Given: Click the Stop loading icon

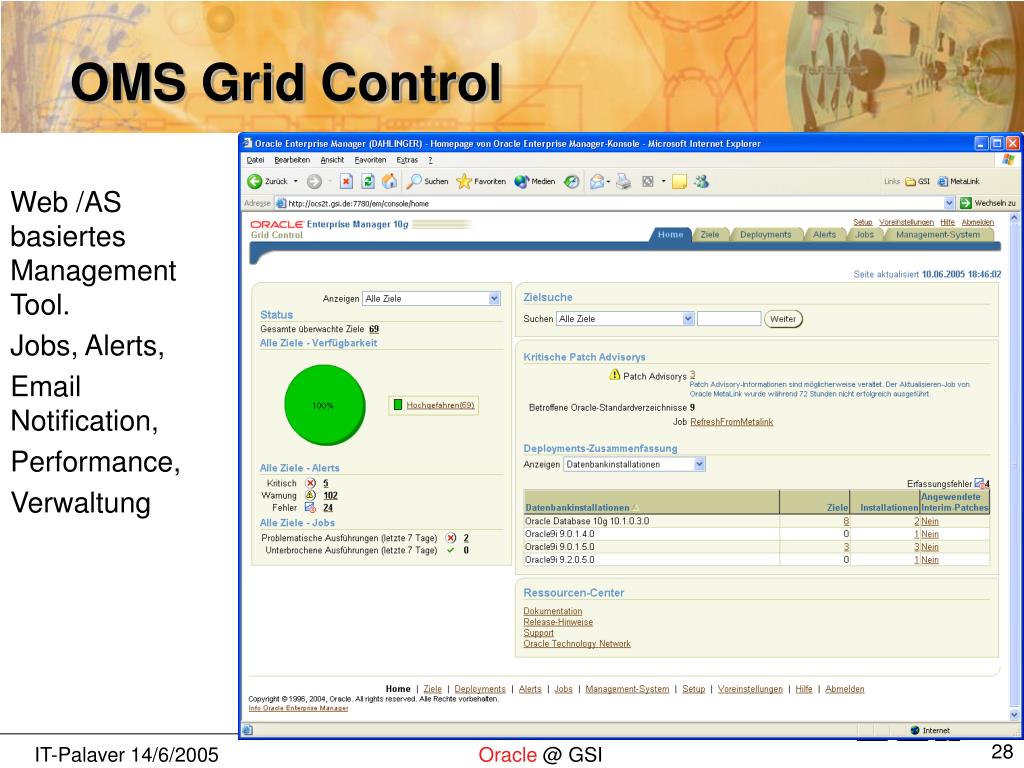Looking at the screenshot, I should 346,182.
